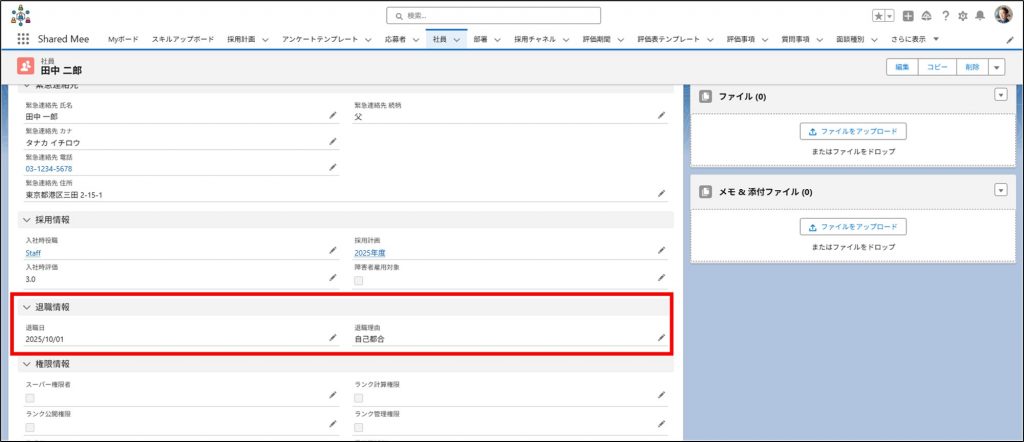1024x442 pixels.
Task: Toggle the ランク計算権限 checkbox
Action: pos(359,397)
